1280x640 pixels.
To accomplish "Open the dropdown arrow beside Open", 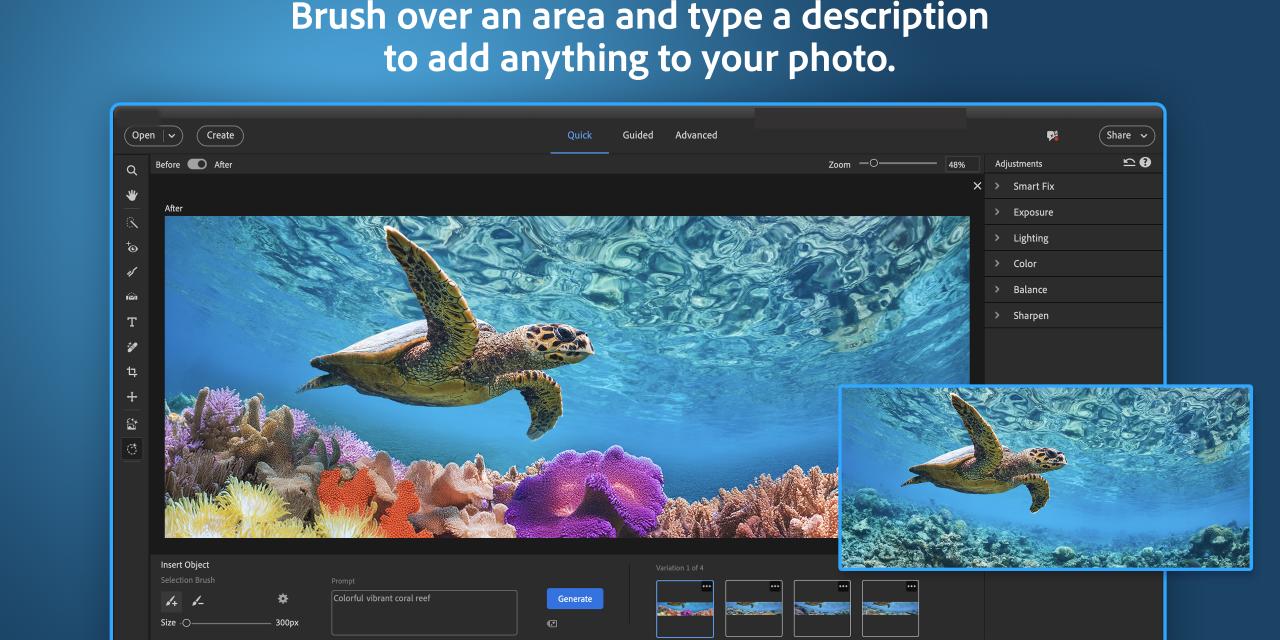I will (x=172, y=135).
